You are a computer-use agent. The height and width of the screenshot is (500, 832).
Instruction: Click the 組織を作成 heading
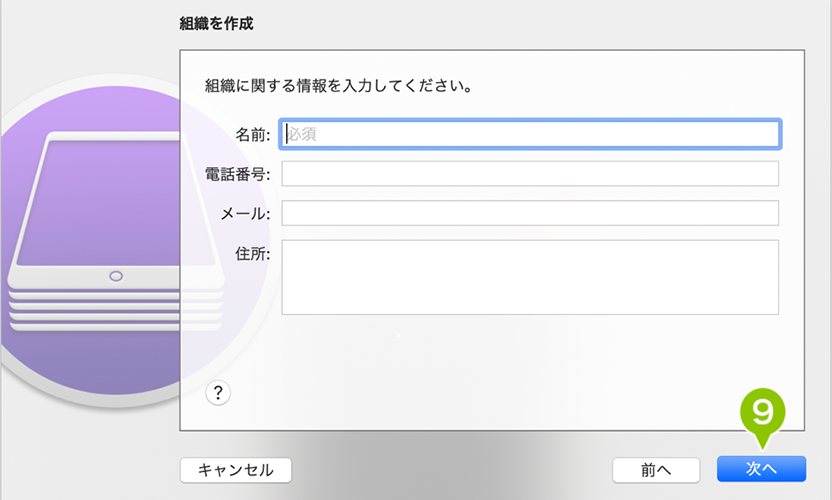click(216, 23)
